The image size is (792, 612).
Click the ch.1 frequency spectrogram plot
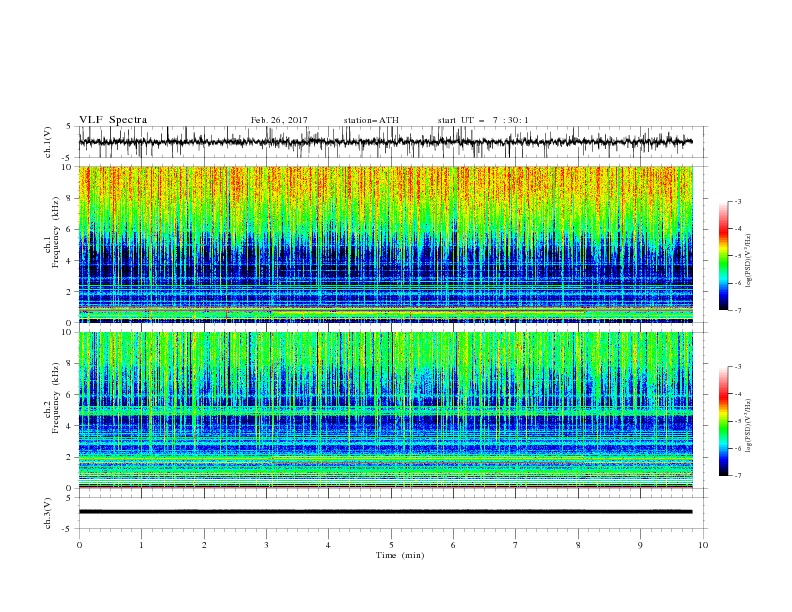pyautogui.click(x=386, y=244)
